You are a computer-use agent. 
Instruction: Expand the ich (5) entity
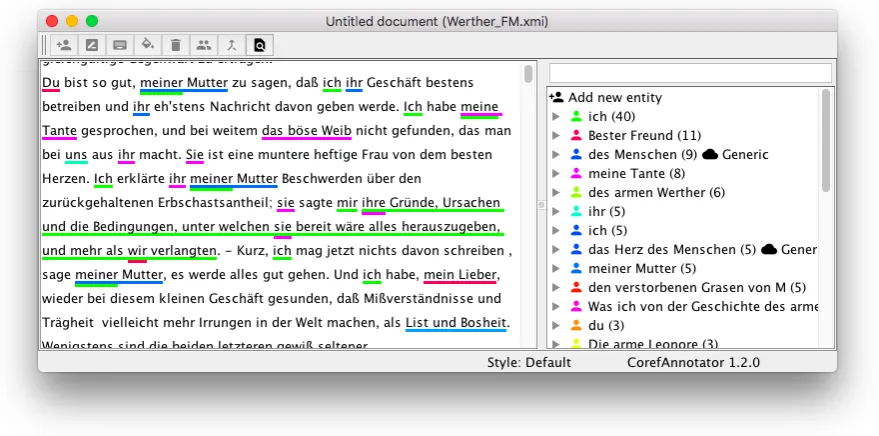tap(556, 231)
